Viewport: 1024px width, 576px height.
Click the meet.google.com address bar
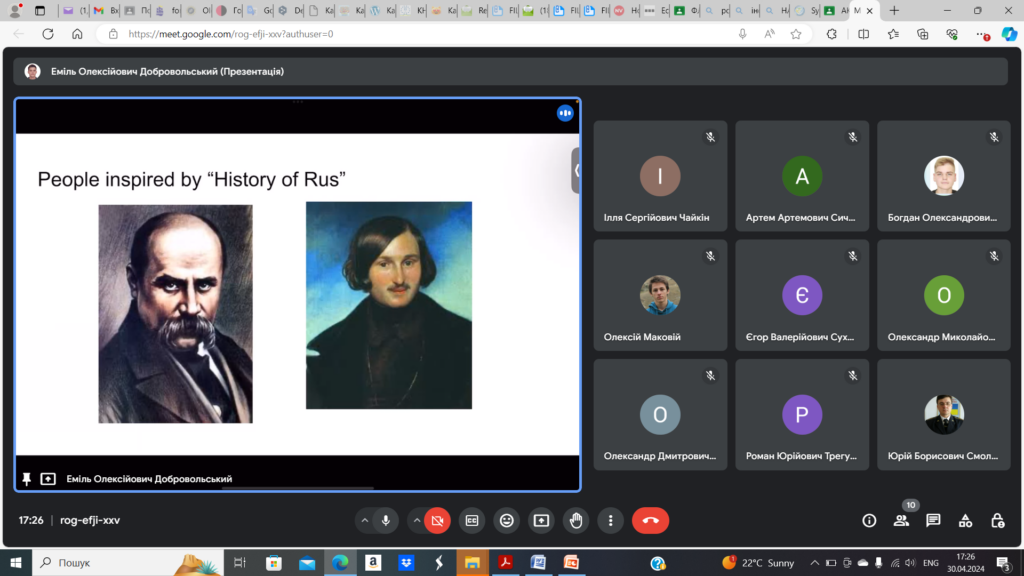point(400,34)
